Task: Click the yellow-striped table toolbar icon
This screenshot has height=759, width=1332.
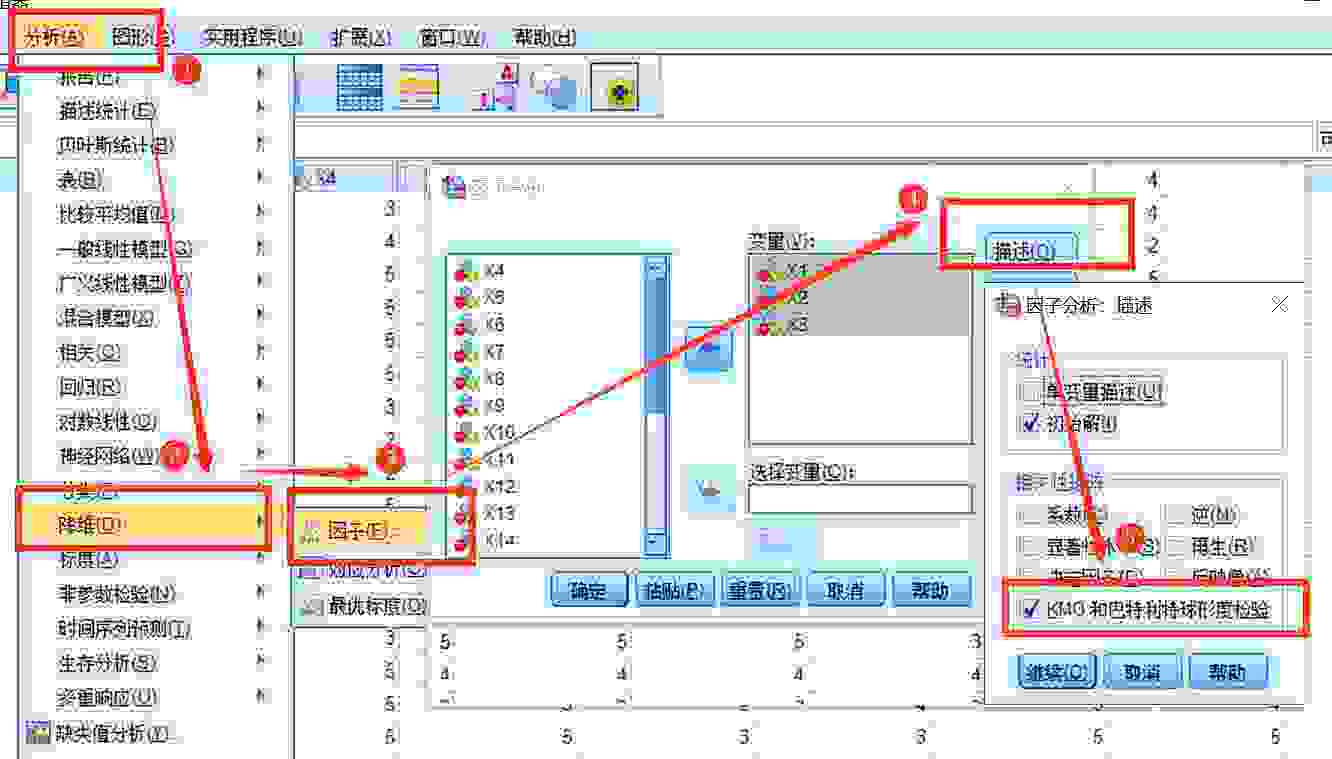Action: point(420,87)
